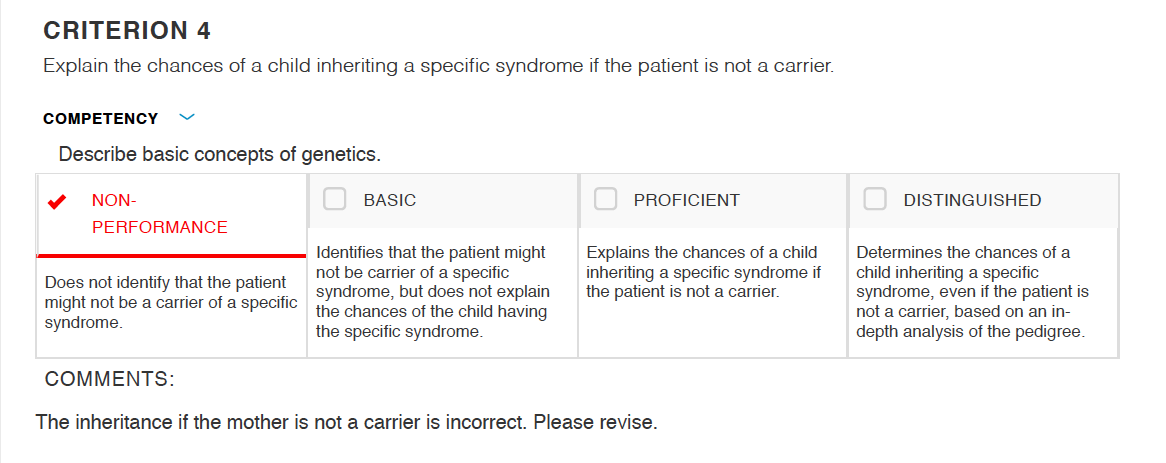Select the DISTINGUISHED column heading
The width and height of the screenshot is (1166, 463).
(x=972, y=200)
